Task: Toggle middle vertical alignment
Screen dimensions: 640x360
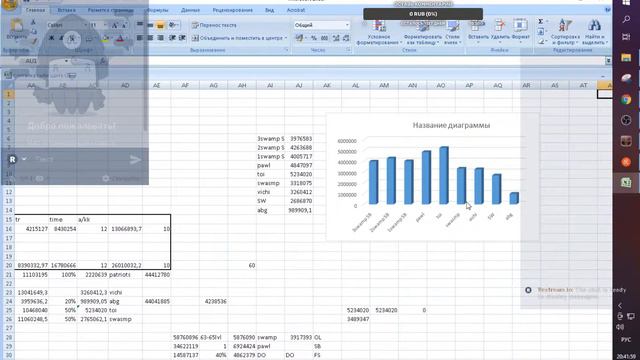Action: [x=150, y=25]
